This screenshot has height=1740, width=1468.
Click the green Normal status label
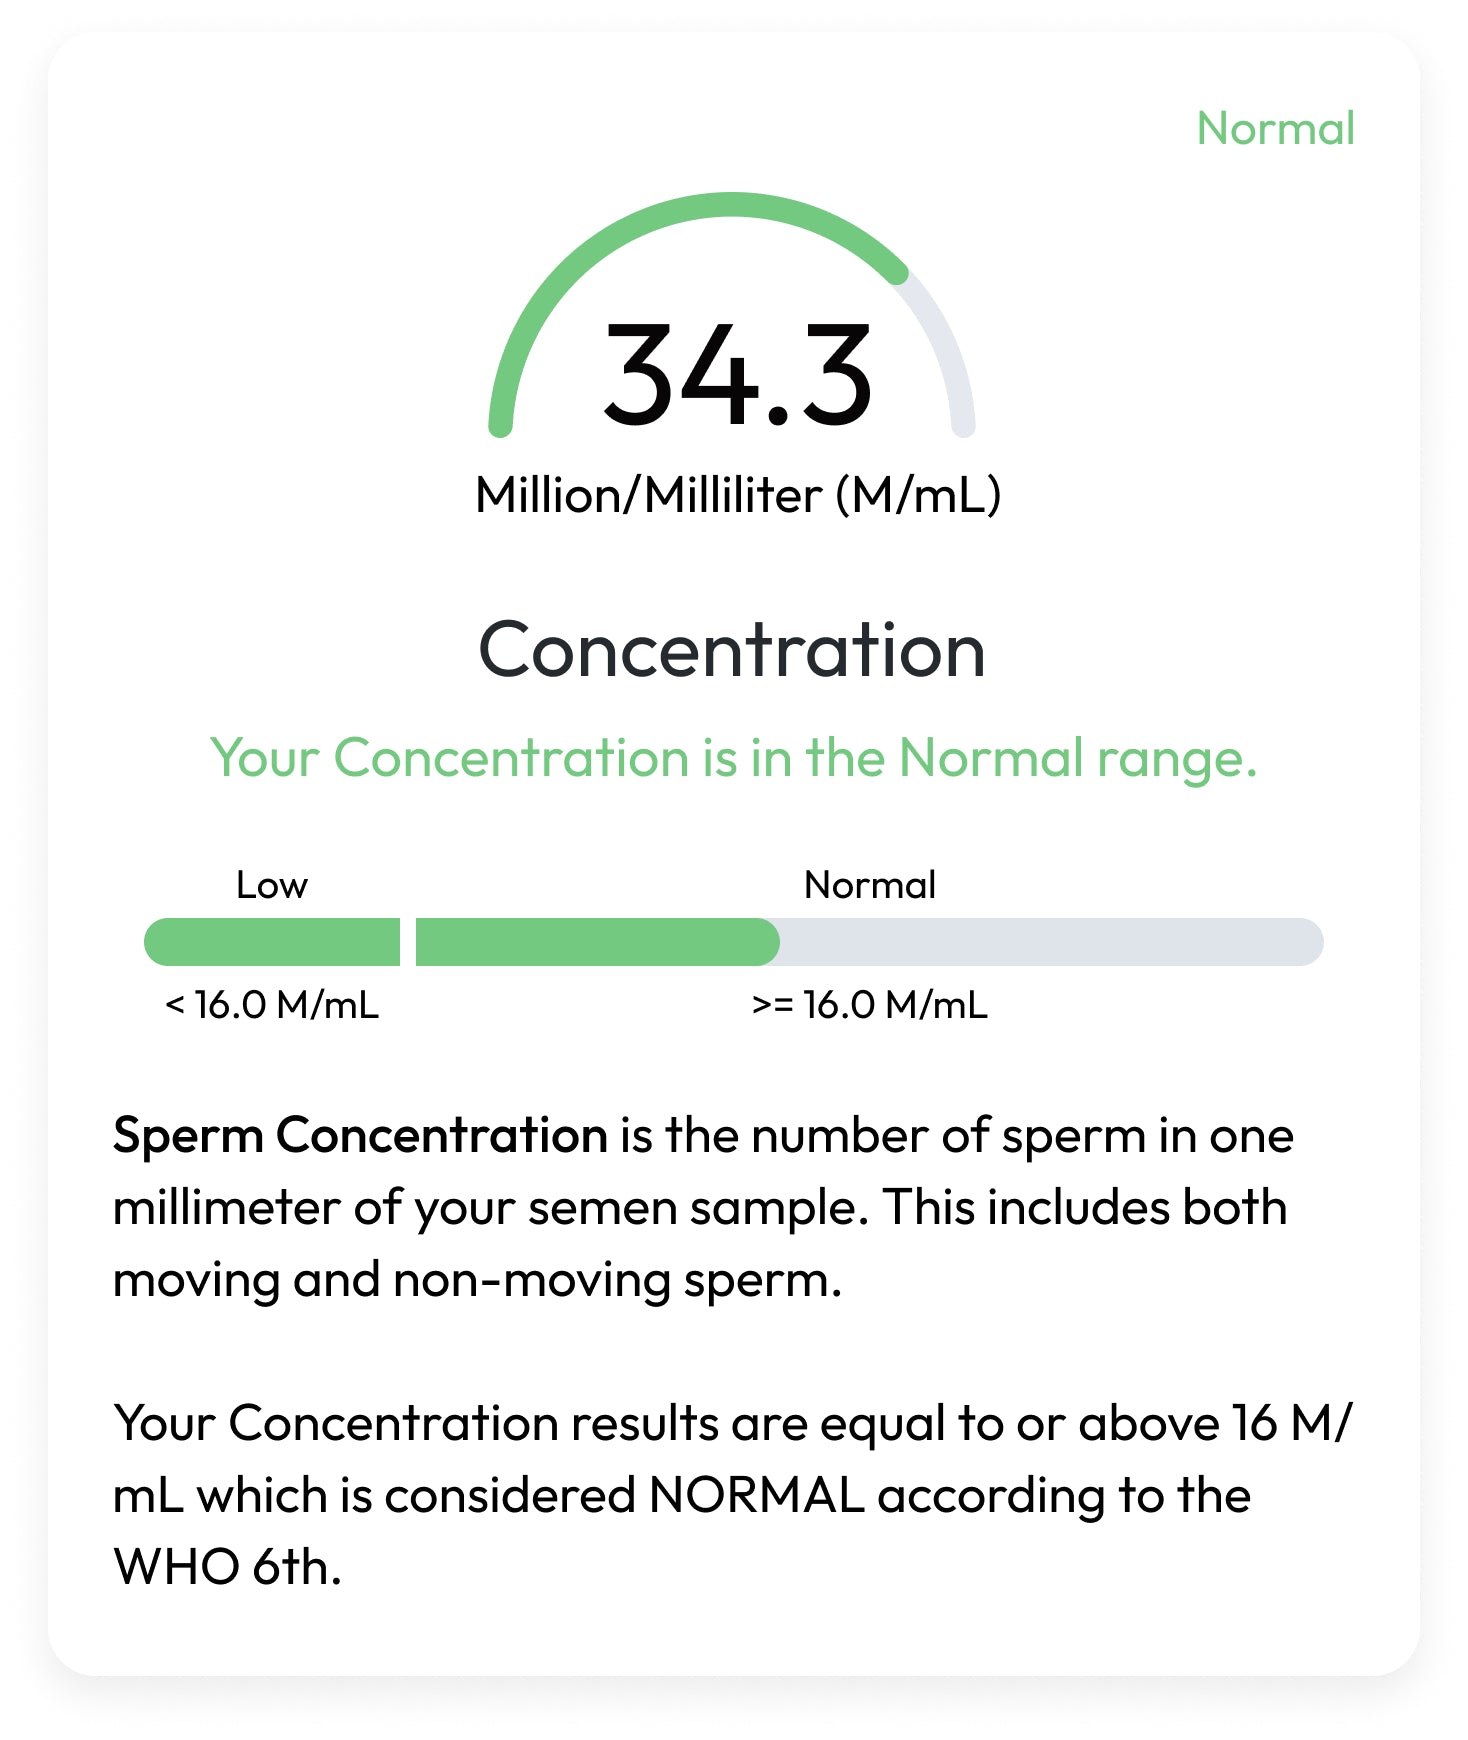pyautogui.click(x=1275, y=129)
